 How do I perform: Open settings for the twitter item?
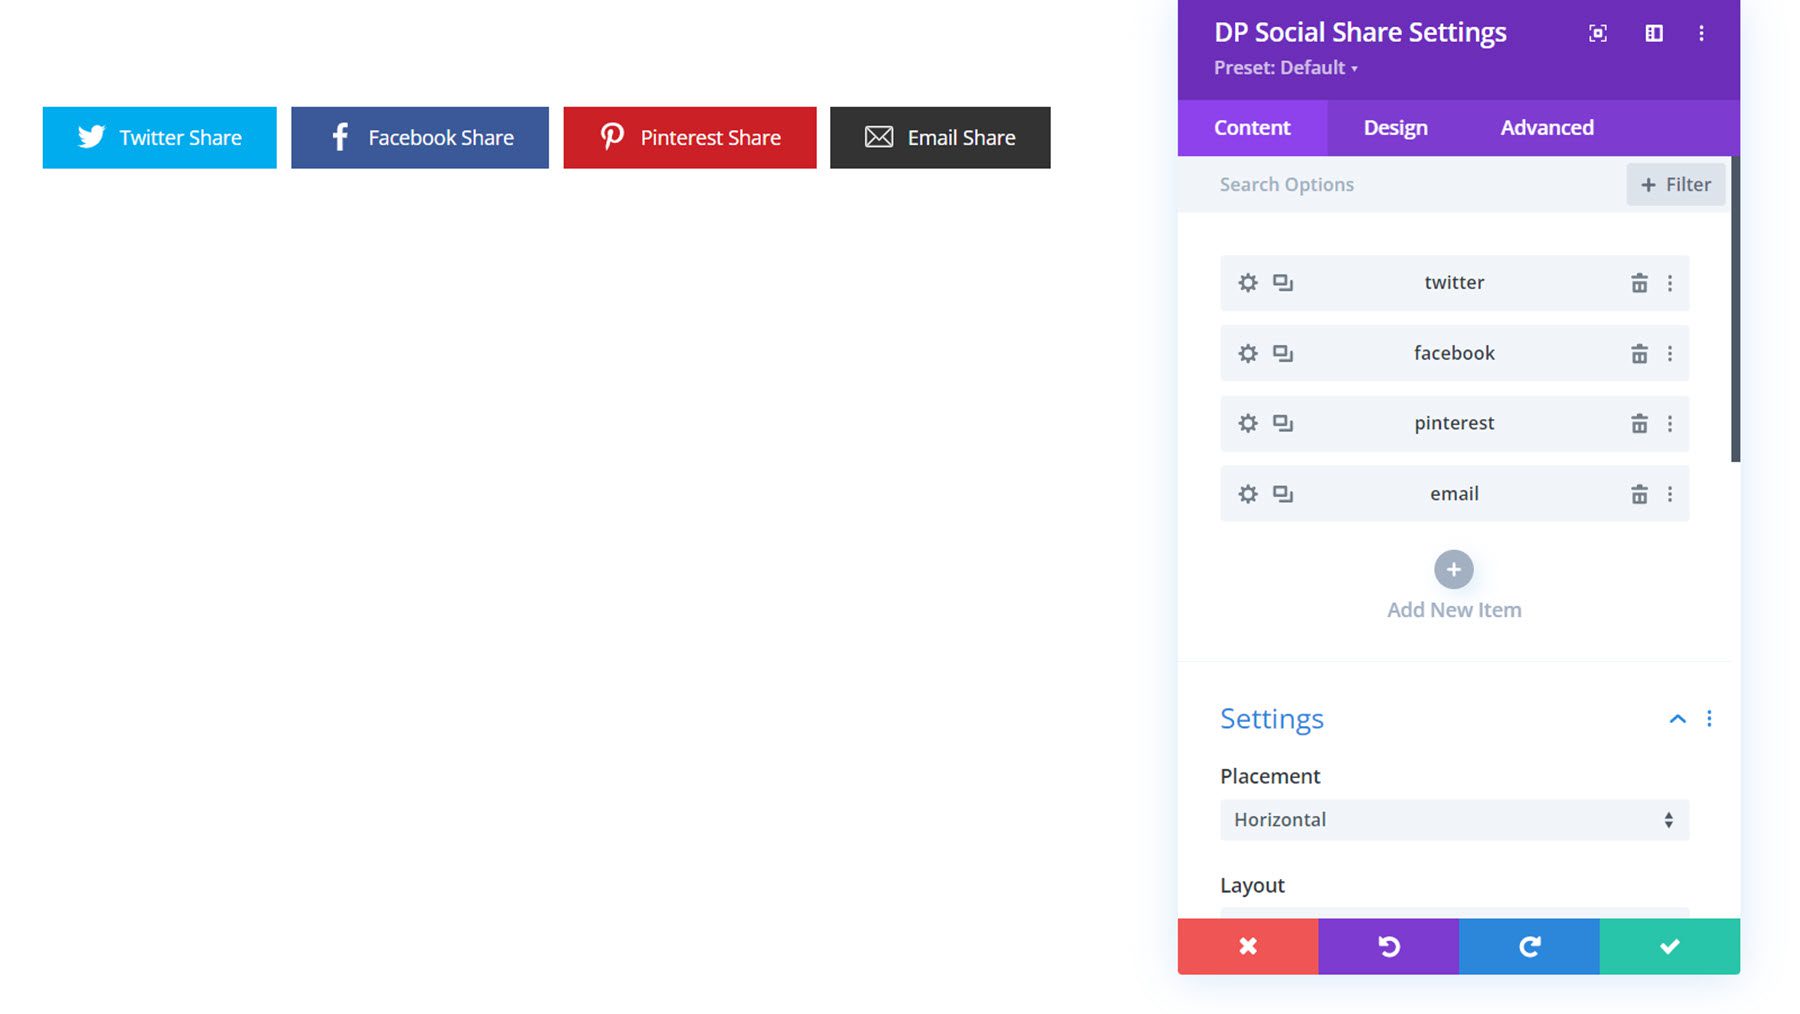tap(1247, 282)
